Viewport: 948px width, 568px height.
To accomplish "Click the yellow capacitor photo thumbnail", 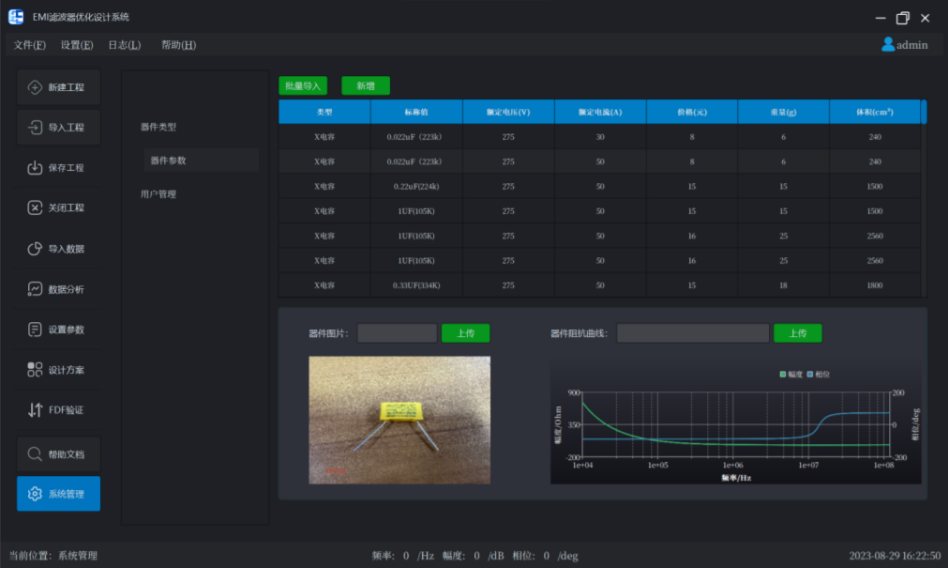I will click(x=400, y=420).
